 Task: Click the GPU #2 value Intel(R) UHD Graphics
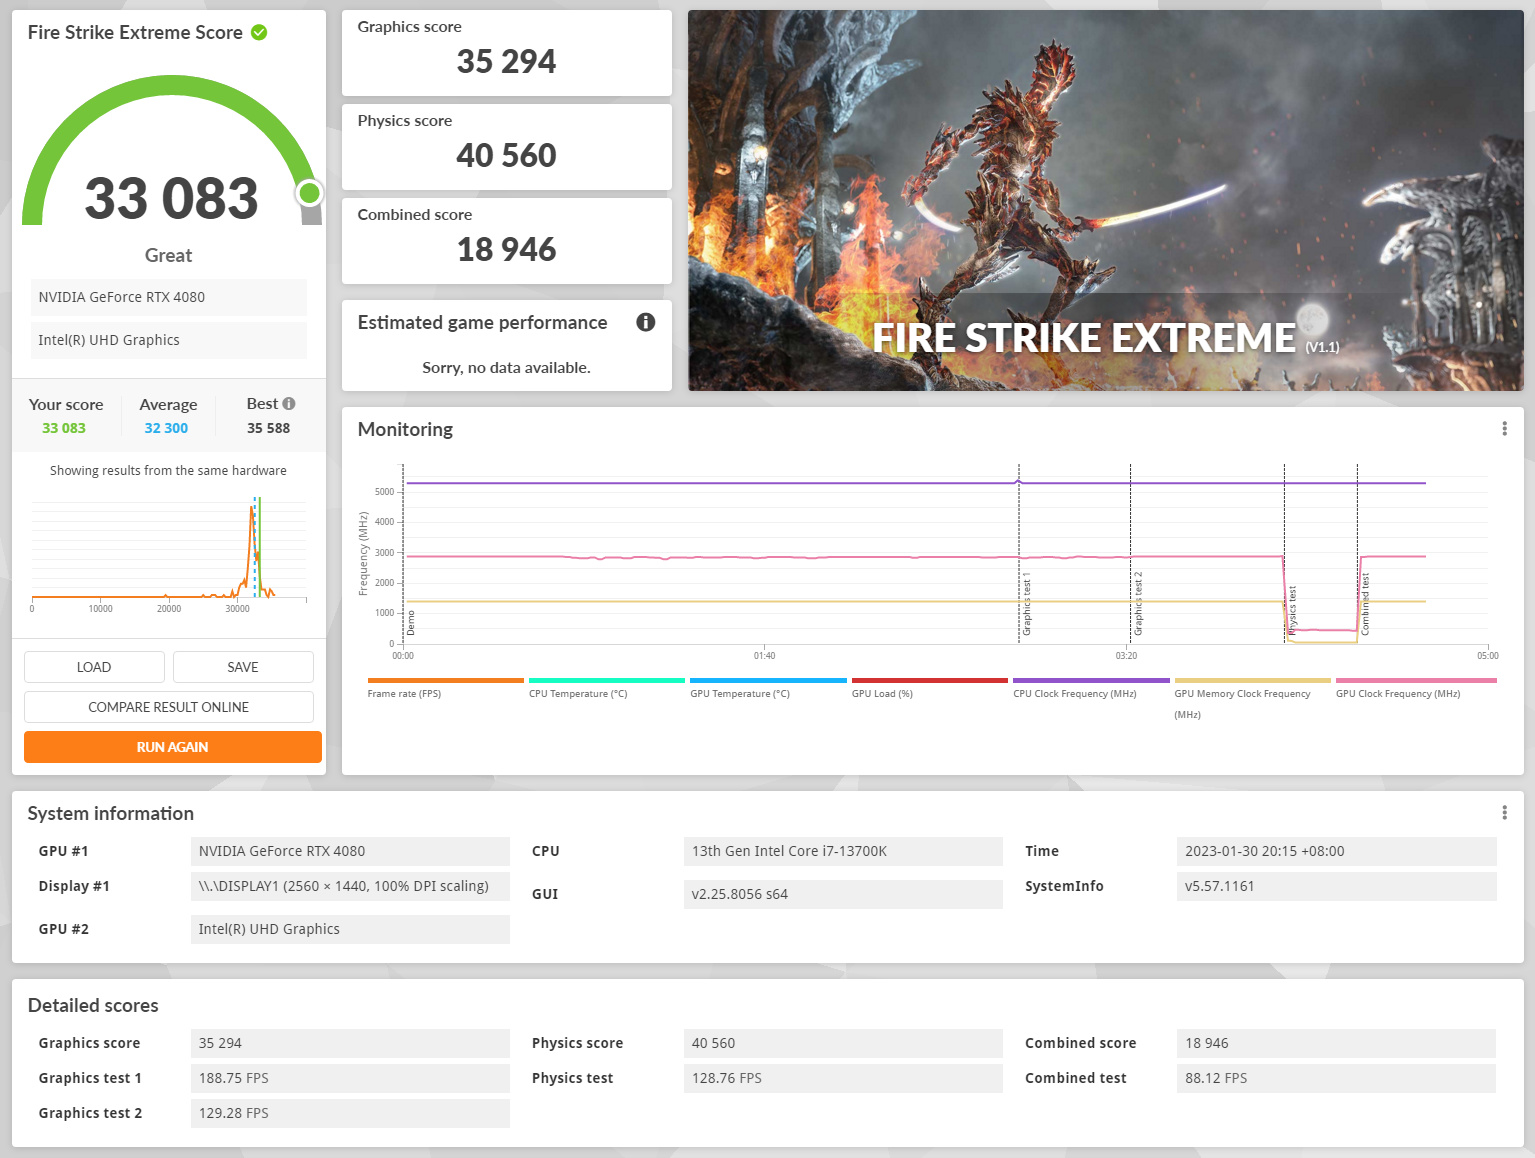pos(350,929)
